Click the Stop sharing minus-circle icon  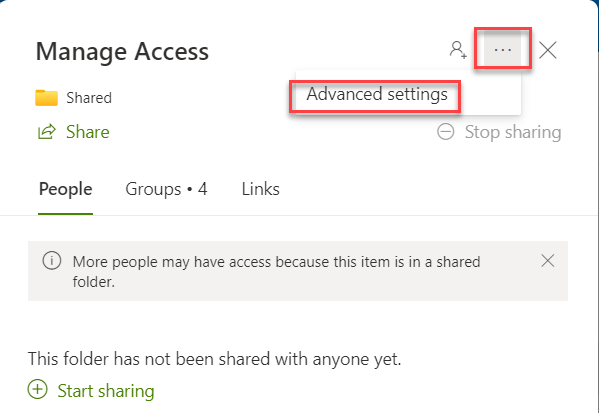pos(445,132)
